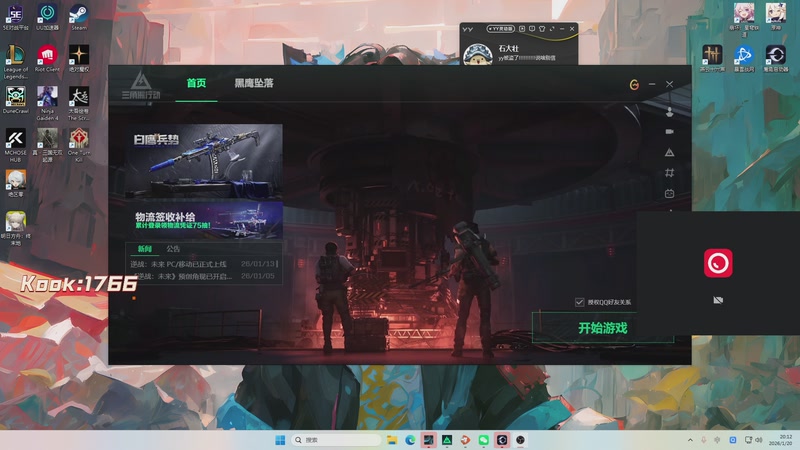
Task: Click the hash-shaped icon in launcher sidebar
Action: coord(669,173)
